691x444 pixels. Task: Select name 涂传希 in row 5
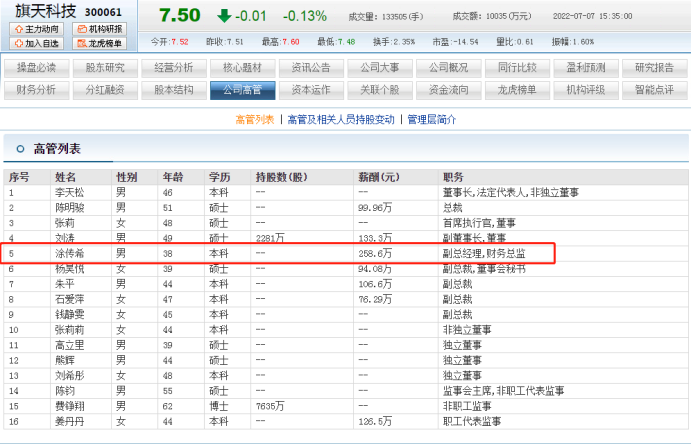[x=70, y=254]
